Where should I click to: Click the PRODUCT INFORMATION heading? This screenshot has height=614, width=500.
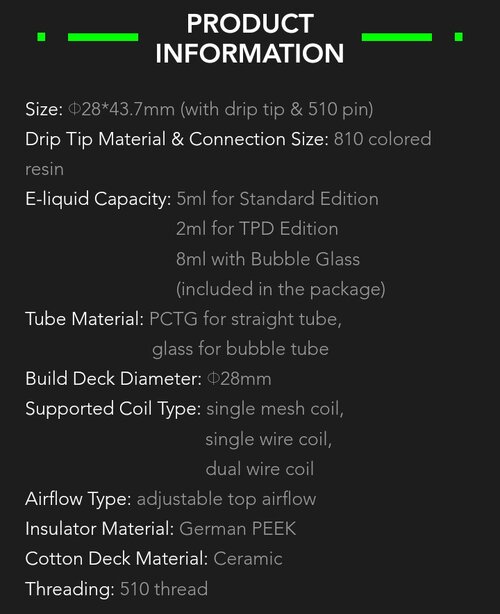tap(250, 38)
